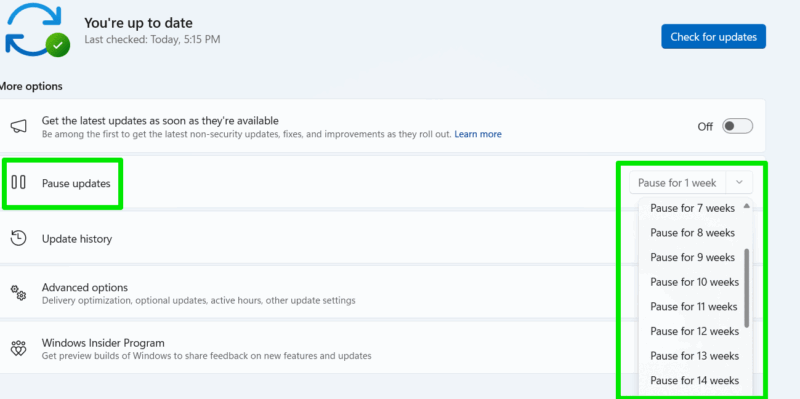Viewport: 800px width, 399px height.
Task: Click the You're up to date heading
Action: click(x=138, y=23)
